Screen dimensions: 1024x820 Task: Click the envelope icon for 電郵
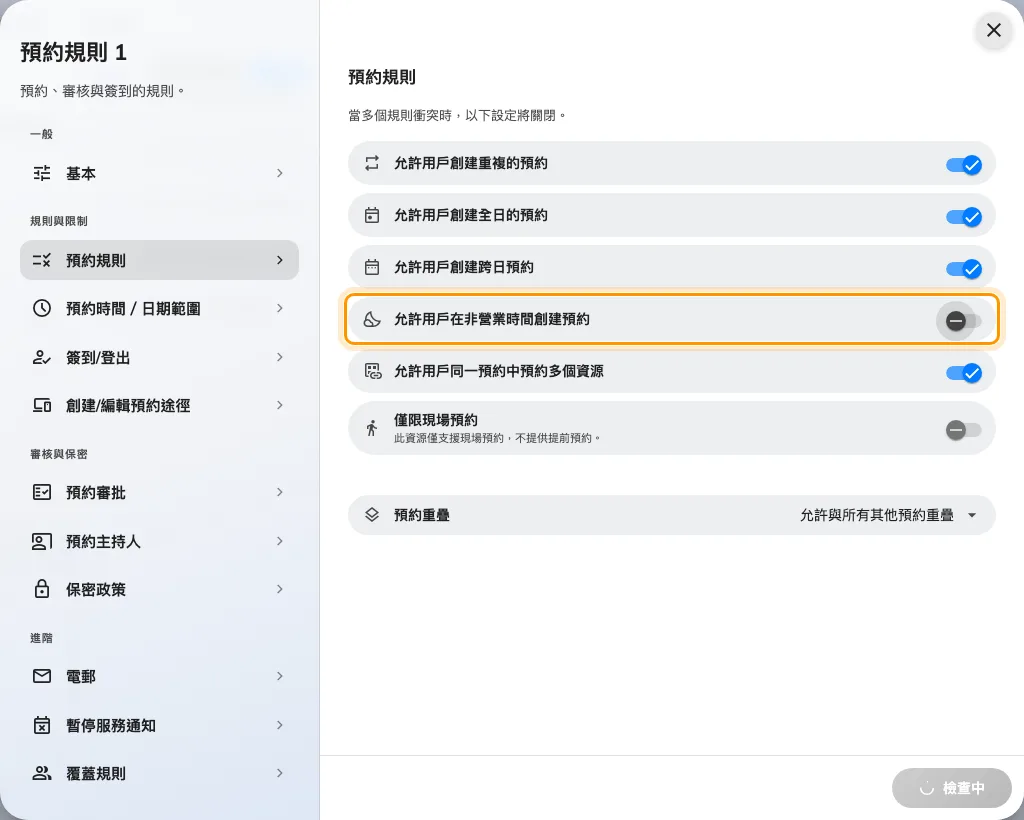tap(42, 676)
